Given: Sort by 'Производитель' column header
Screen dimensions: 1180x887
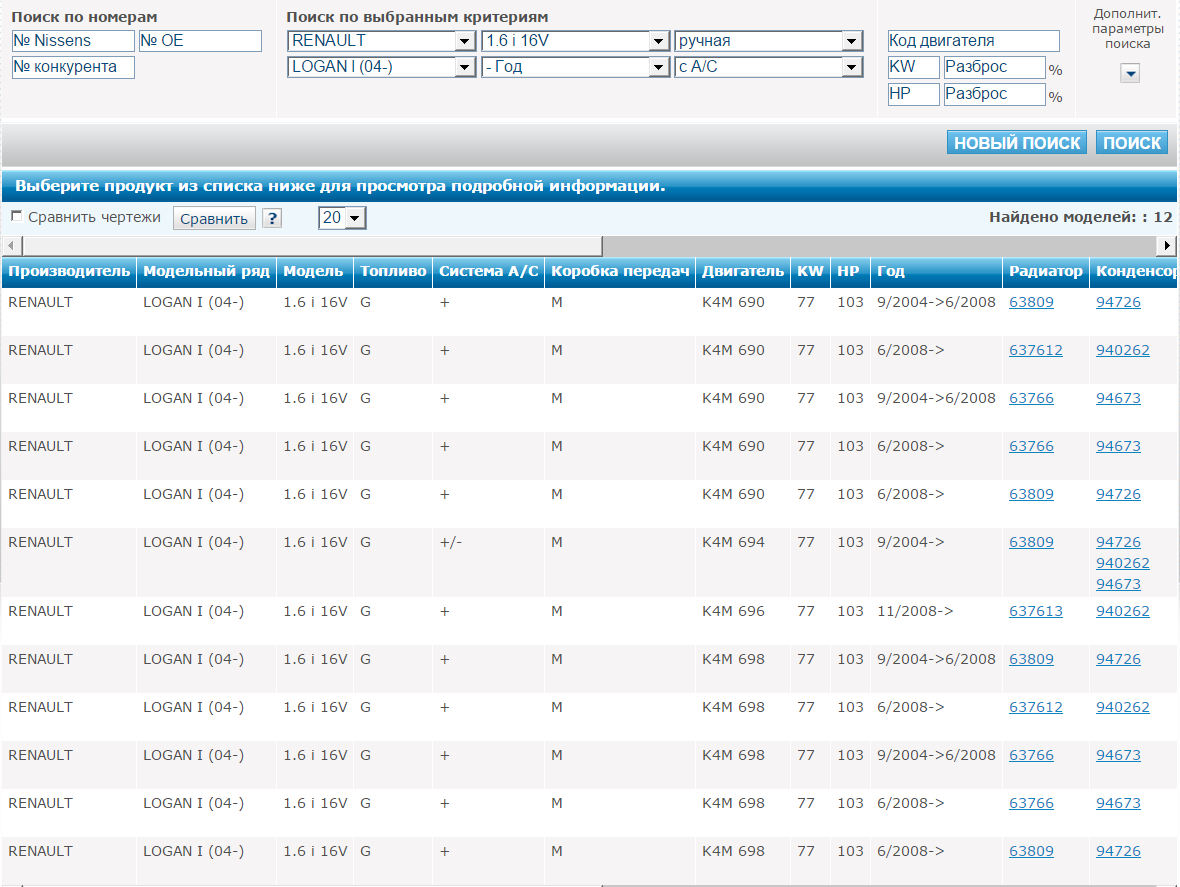Looking at the screenshot, I should pos(68,272).
